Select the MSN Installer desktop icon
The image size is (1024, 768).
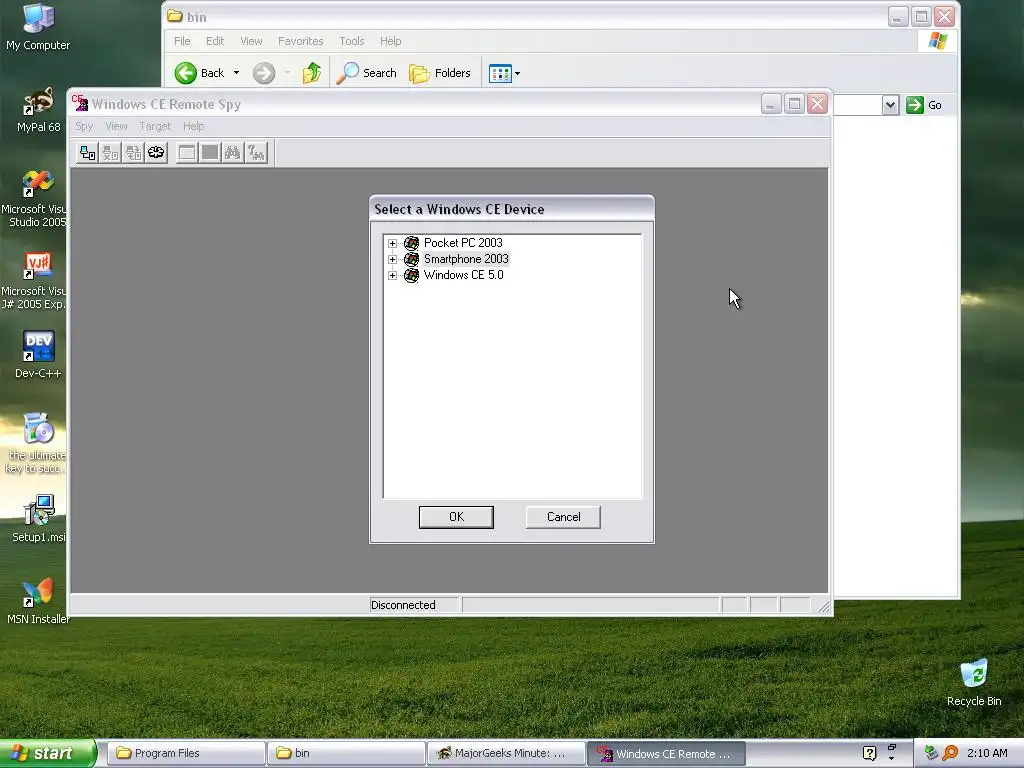tap(38, 601)
